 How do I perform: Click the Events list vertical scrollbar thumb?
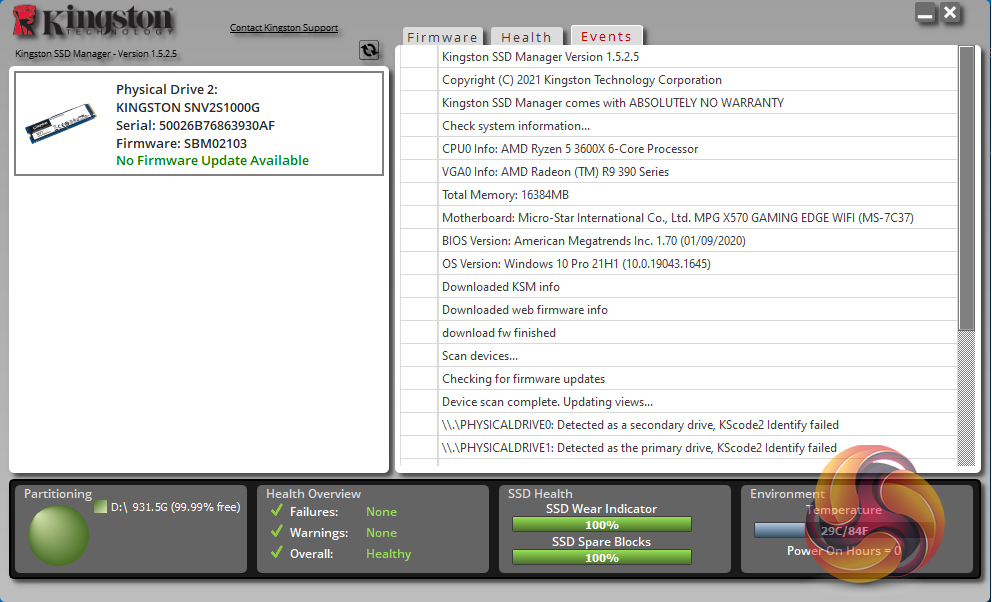[x=966, y=188]
